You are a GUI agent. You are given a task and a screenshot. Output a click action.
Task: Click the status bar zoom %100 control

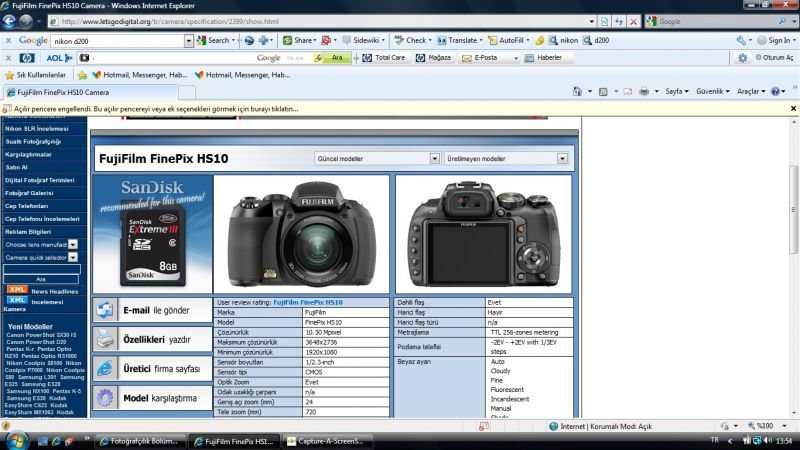(767, 426)
